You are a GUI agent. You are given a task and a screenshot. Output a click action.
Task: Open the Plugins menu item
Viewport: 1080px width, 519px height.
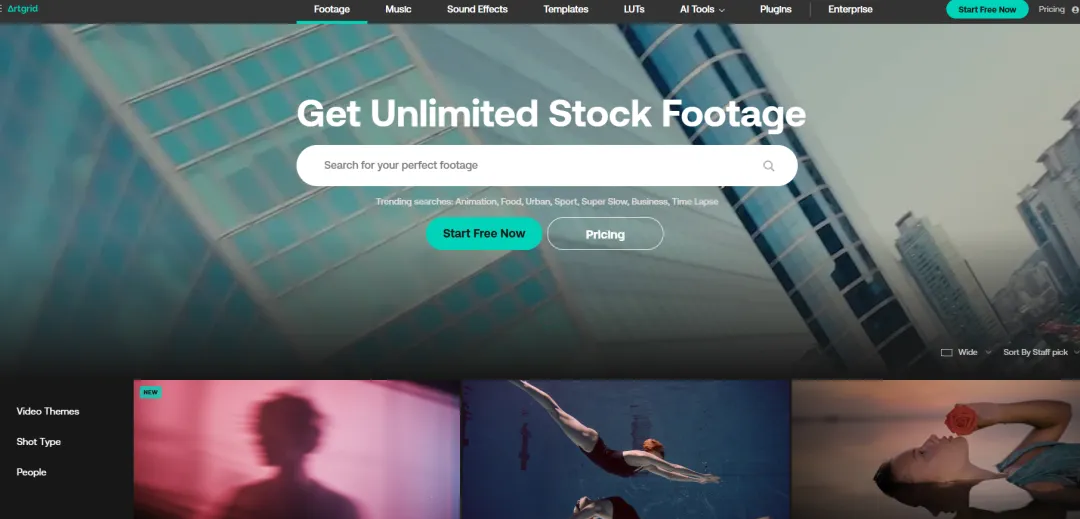click(x=776, y=10)
